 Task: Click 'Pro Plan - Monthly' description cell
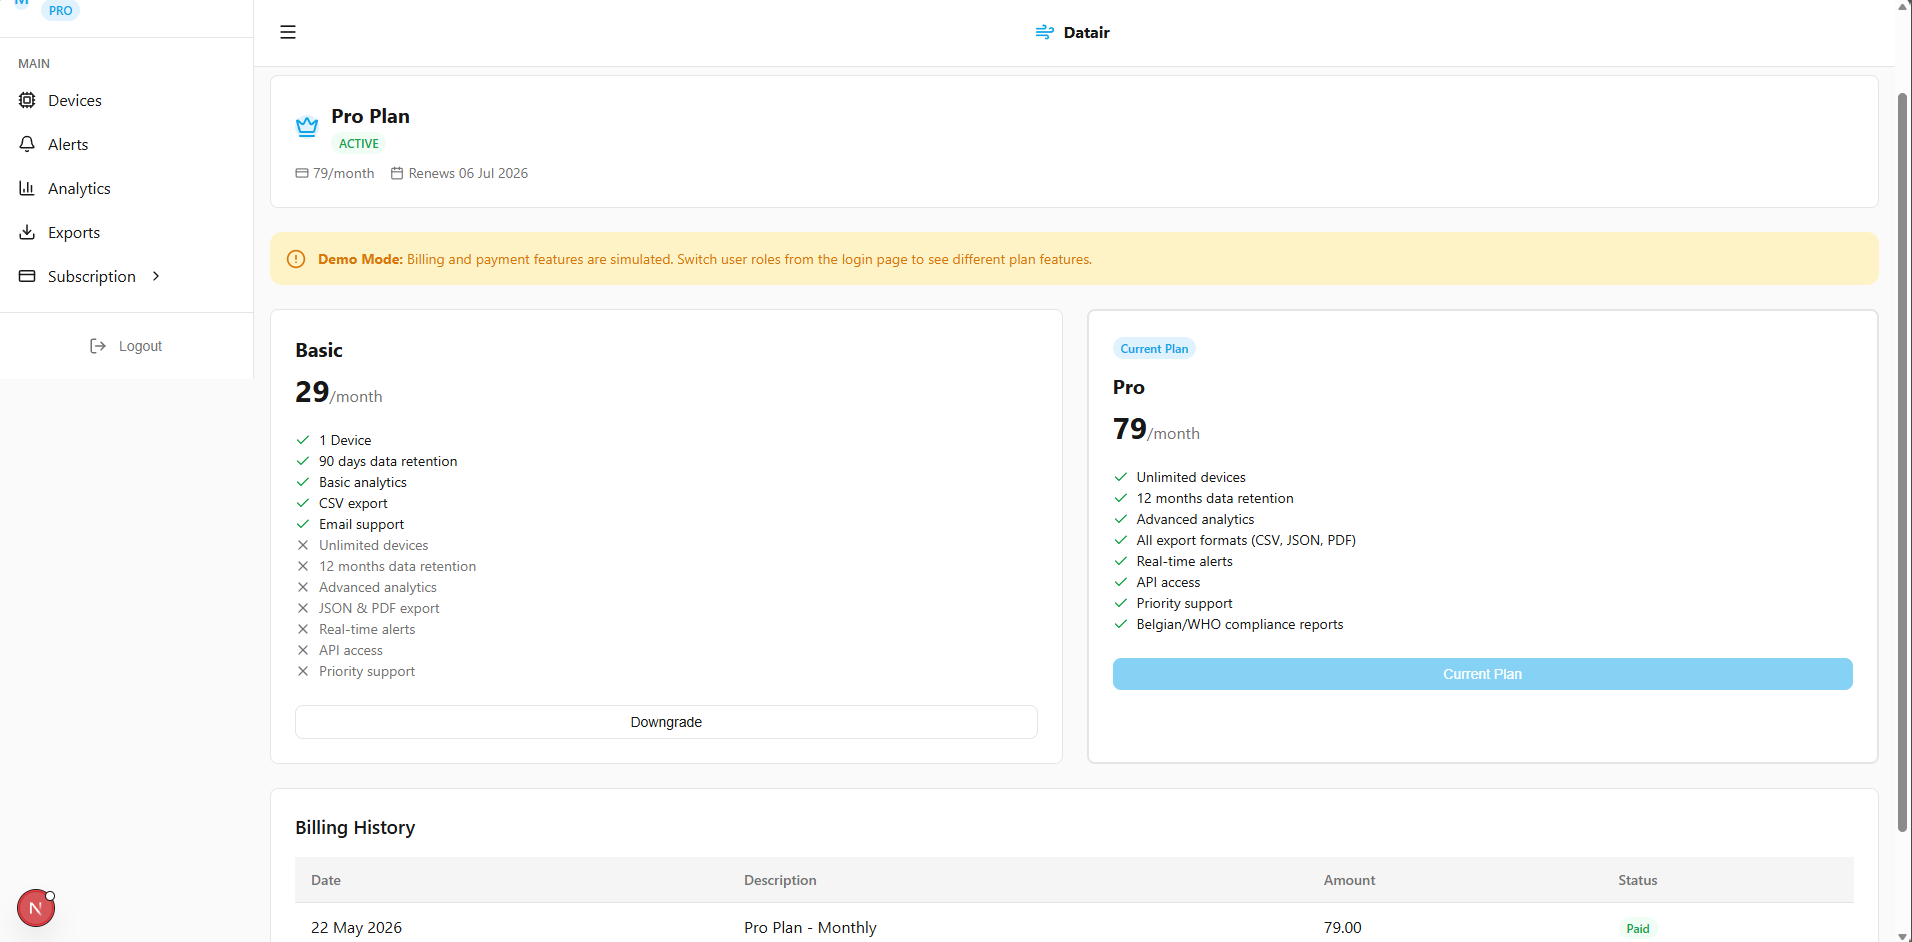pyautogui.click(x=810, y=928)
